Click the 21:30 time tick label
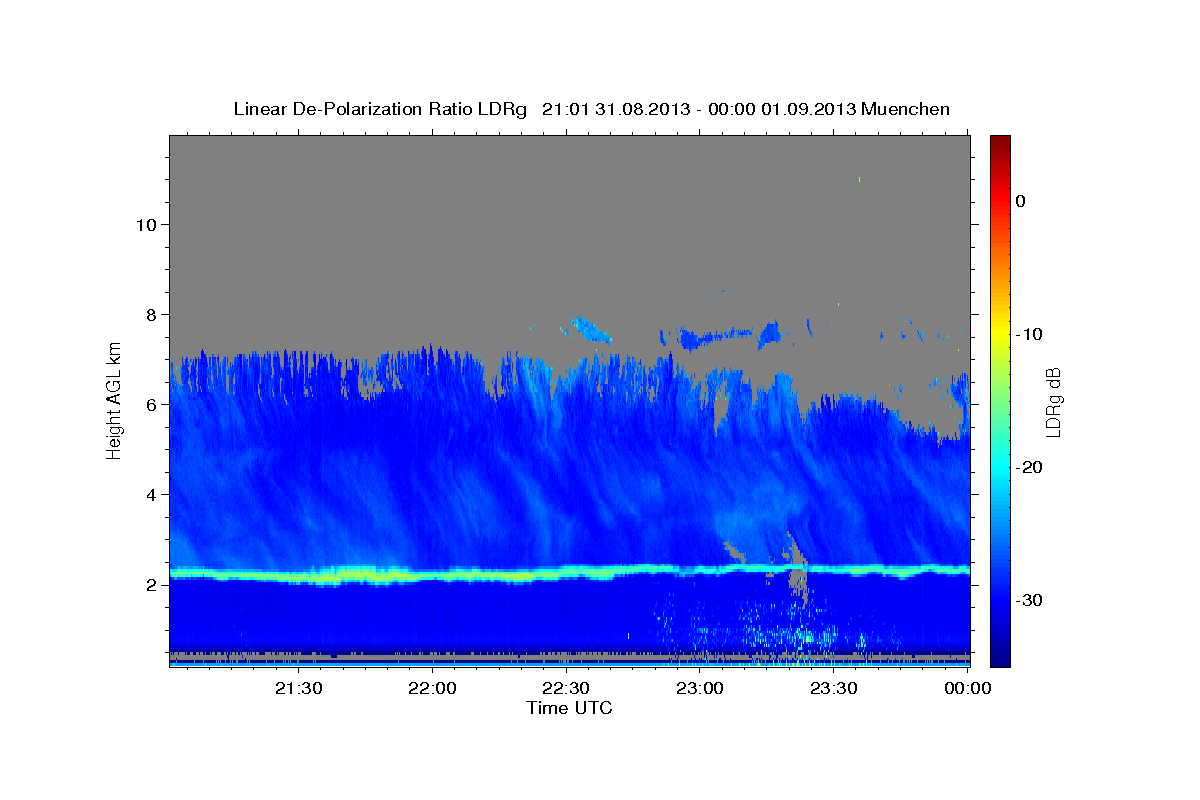1200x800 pixels. 299,689
